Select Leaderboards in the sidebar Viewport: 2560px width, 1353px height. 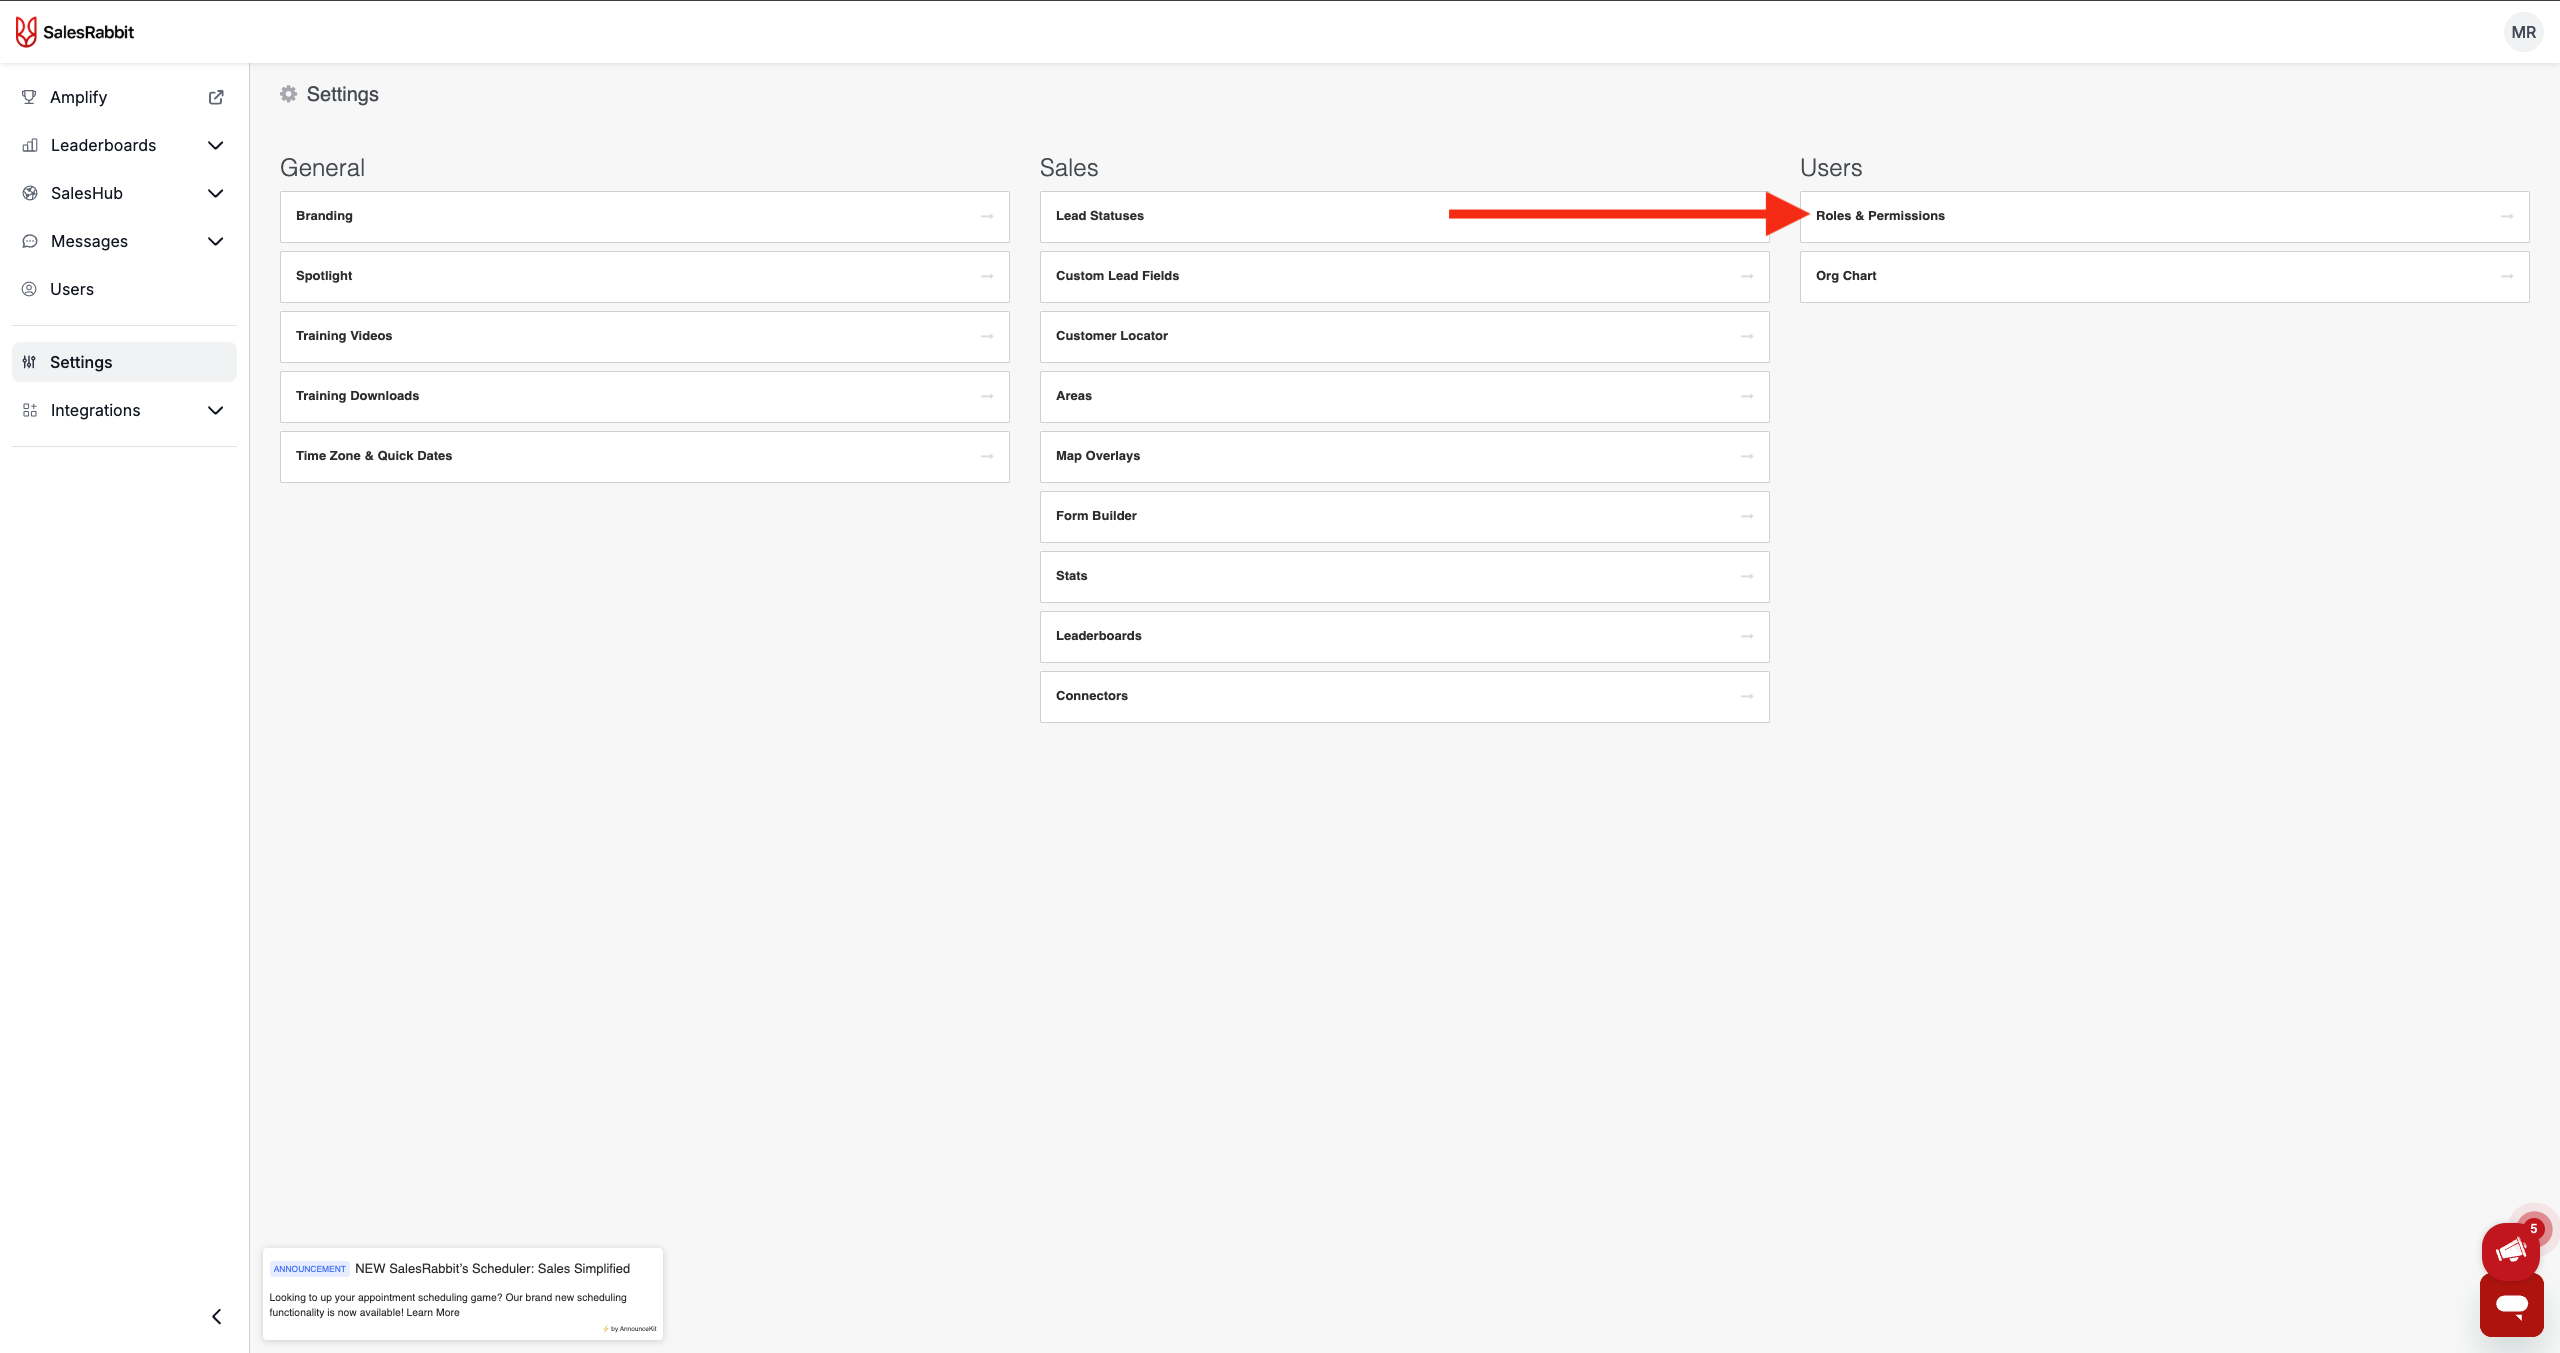point(124,145)
